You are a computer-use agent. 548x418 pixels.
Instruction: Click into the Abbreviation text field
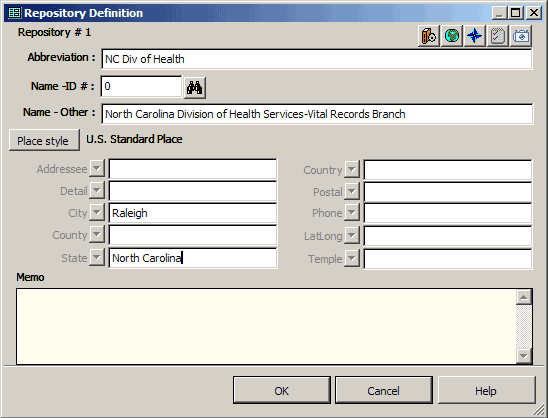317,59
